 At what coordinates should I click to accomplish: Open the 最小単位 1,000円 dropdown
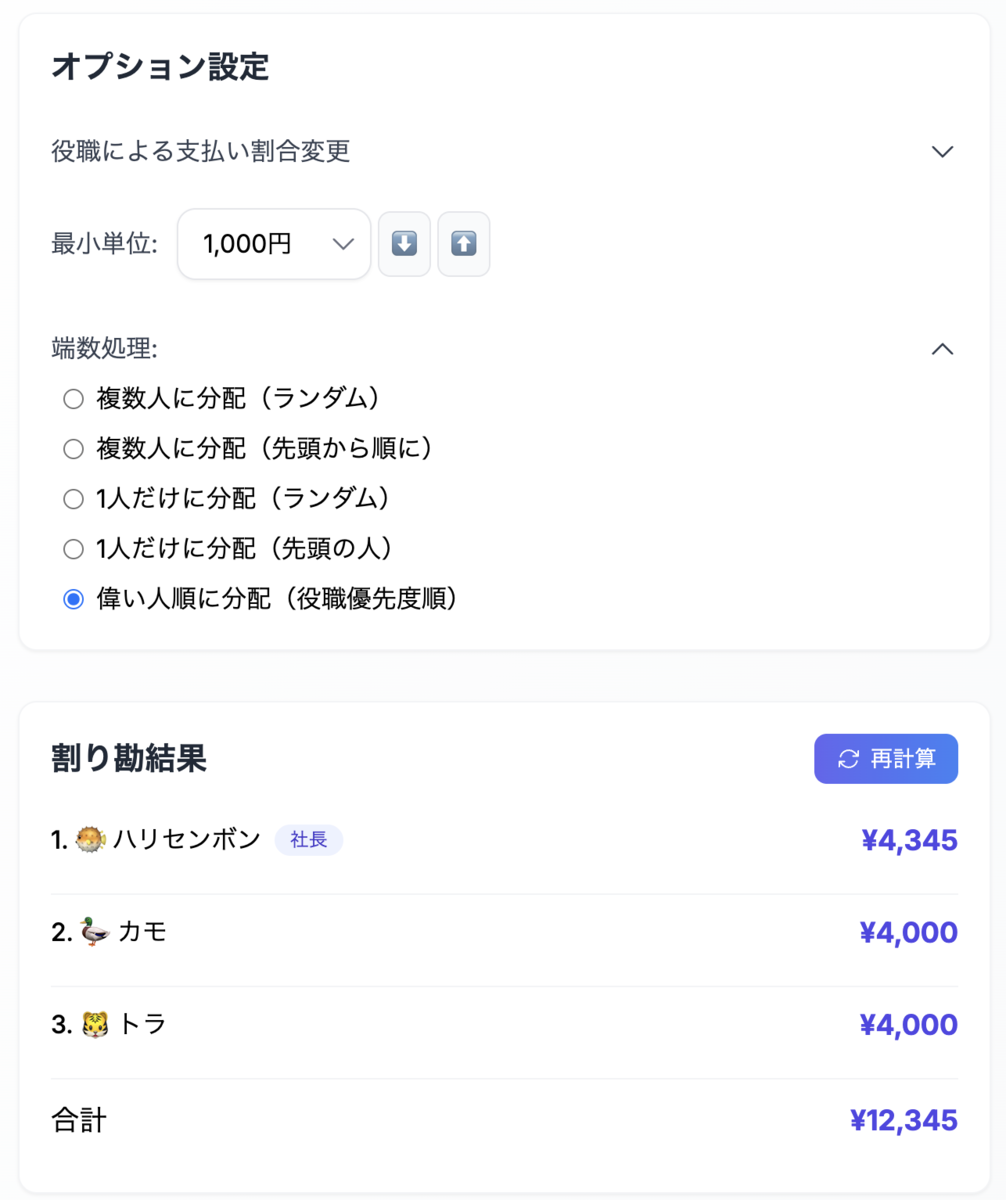point(274,244)
